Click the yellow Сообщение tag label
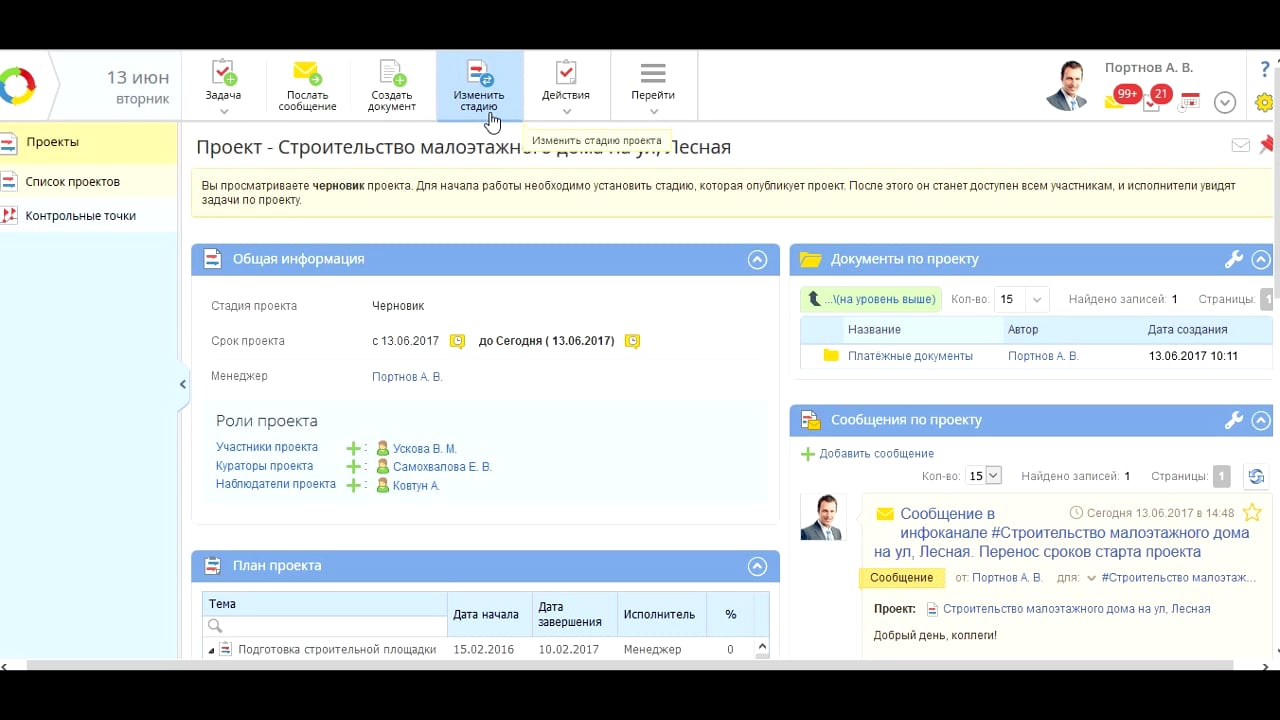Image resolution: width=1280 pixels, height=720 pixels. [901, 578]
